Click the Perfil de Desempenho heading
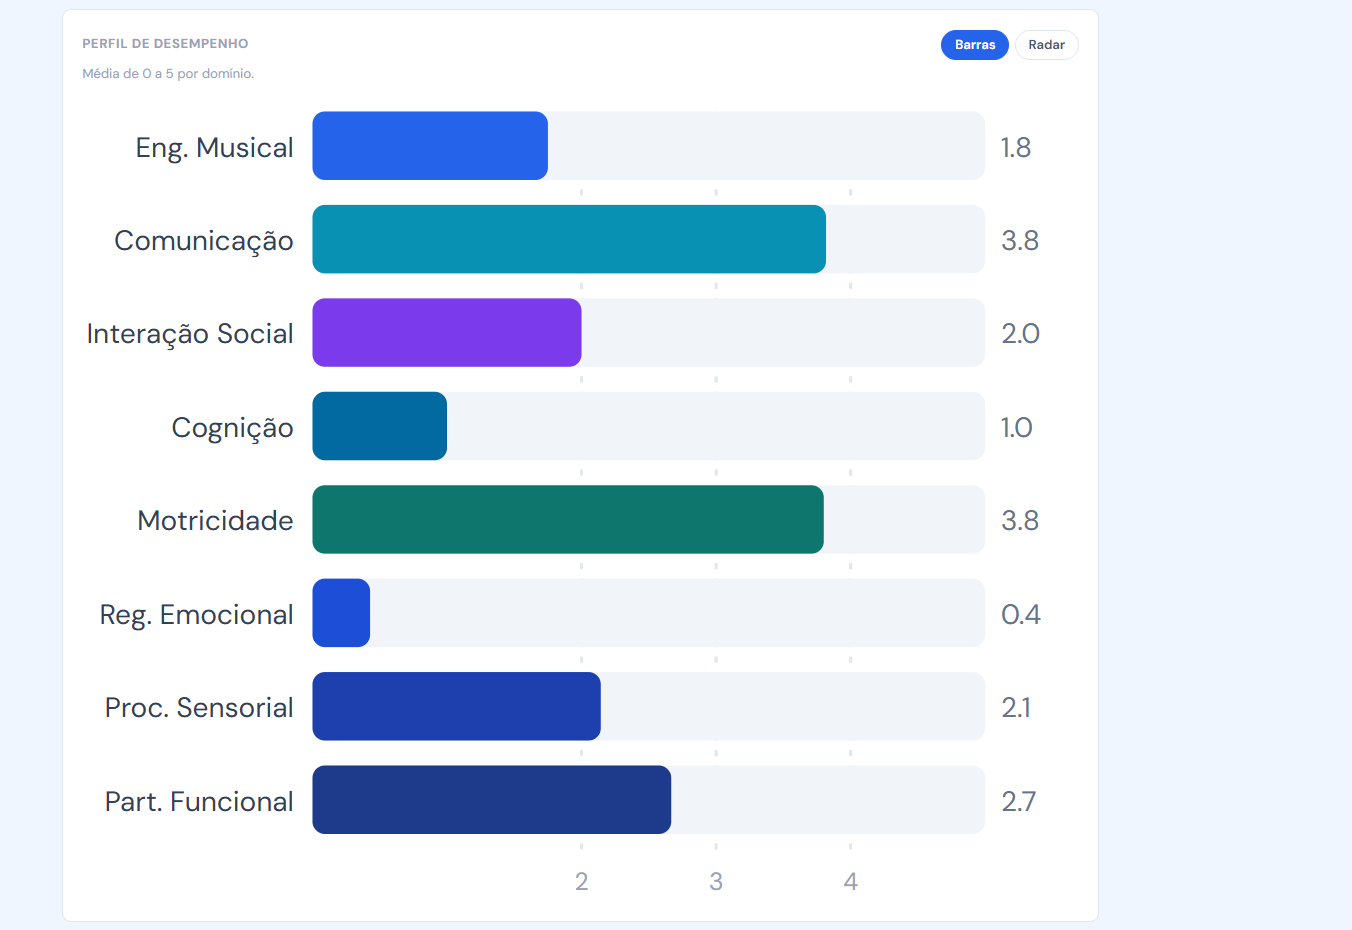This screenshot has width=1352, height=930. tap(165, 44)
